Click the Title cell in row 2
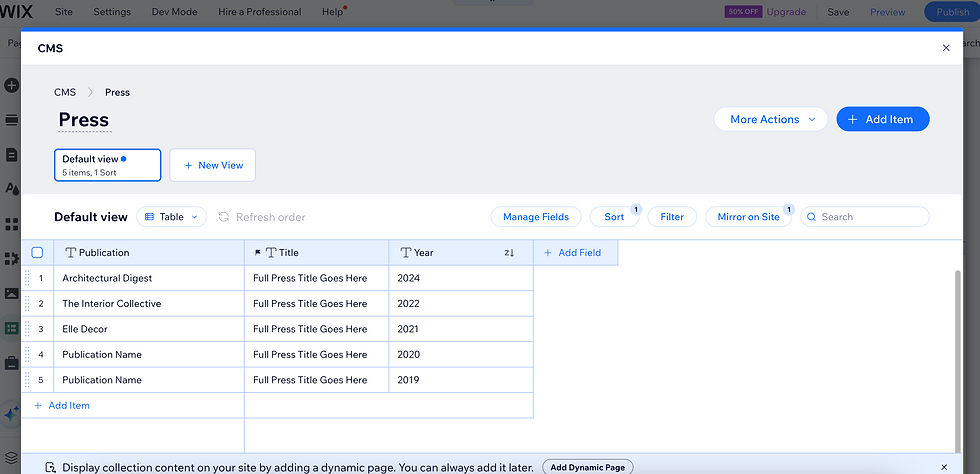Viewport: 980px width, 474px height. [x=316, y=303]
